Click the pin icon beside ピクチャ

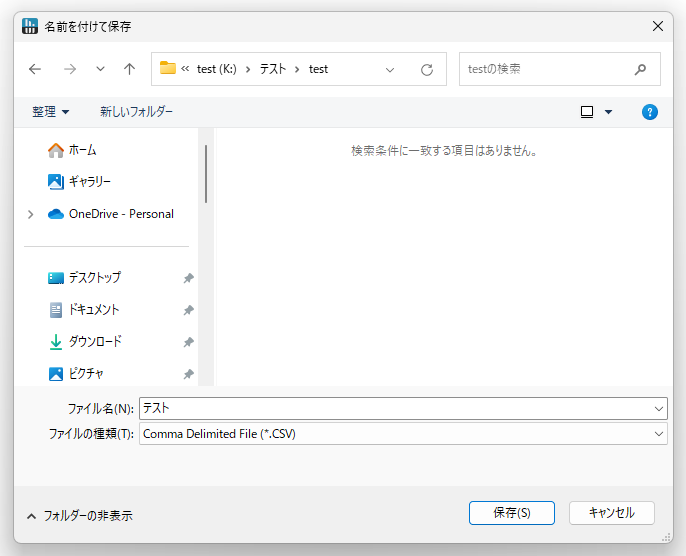point(189,374)
